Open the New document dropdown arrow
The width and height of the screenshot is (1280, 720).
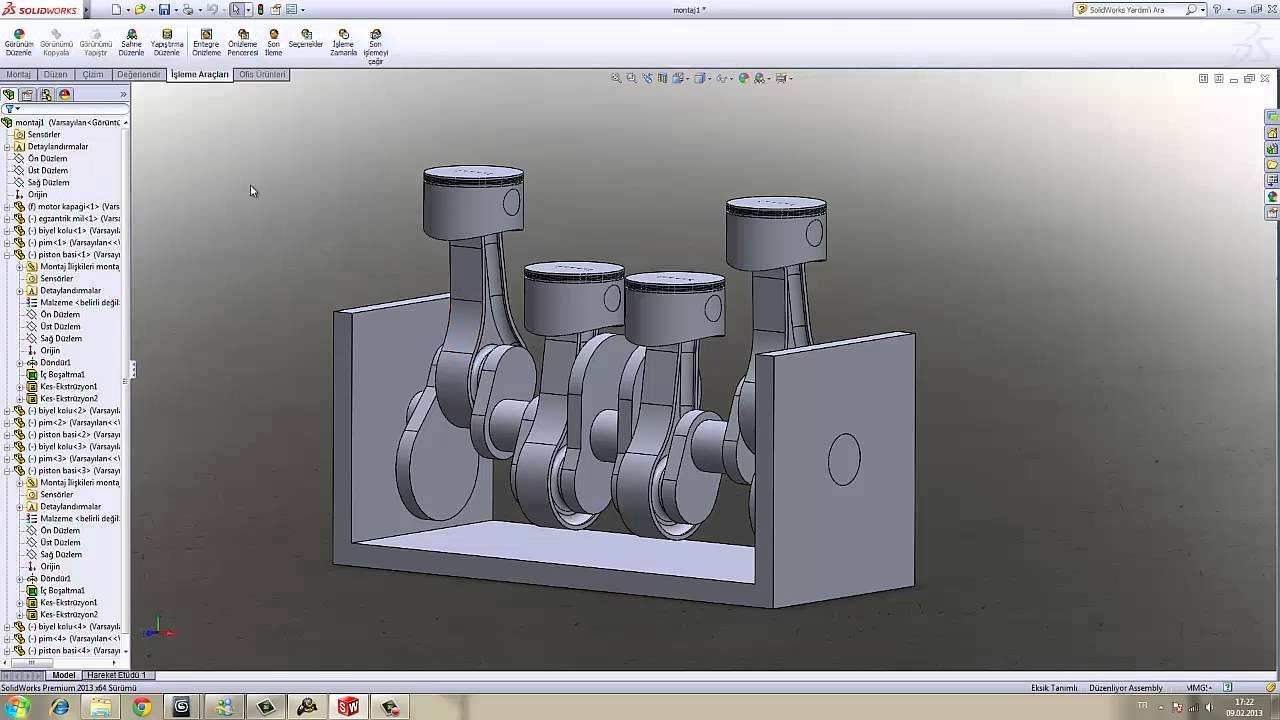(127, 9)
